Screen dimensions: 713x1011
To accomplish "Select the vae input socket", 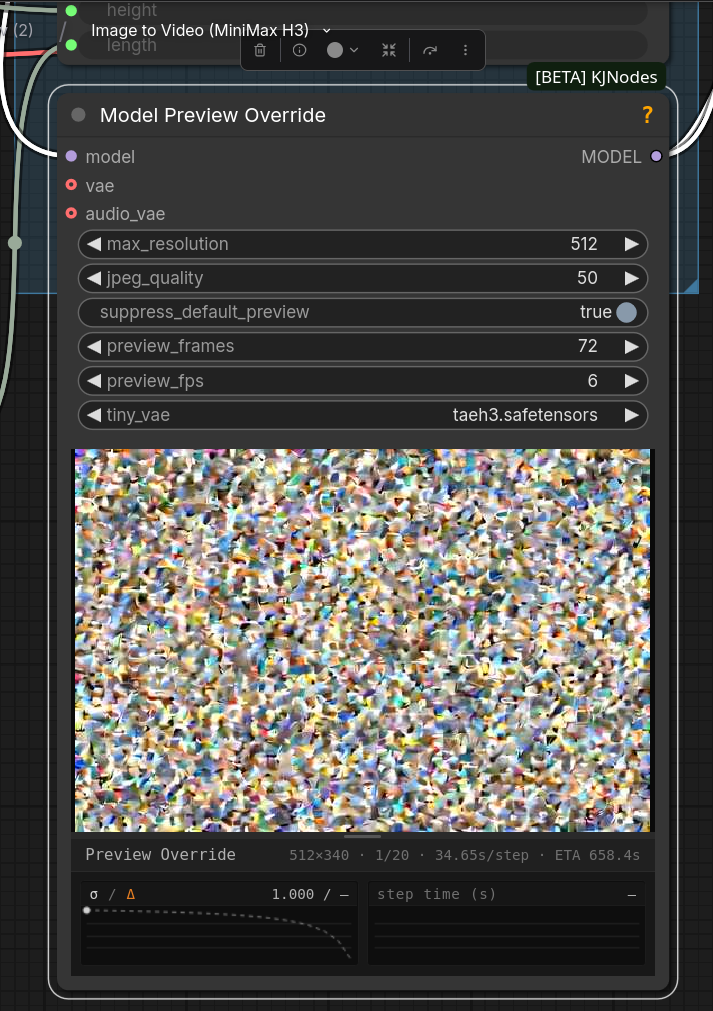I will tap(72, 185).
